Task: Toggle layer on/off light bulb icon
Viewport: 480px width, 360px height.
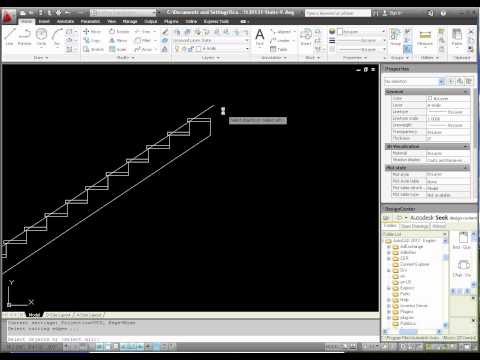Action: coord(177,49)
